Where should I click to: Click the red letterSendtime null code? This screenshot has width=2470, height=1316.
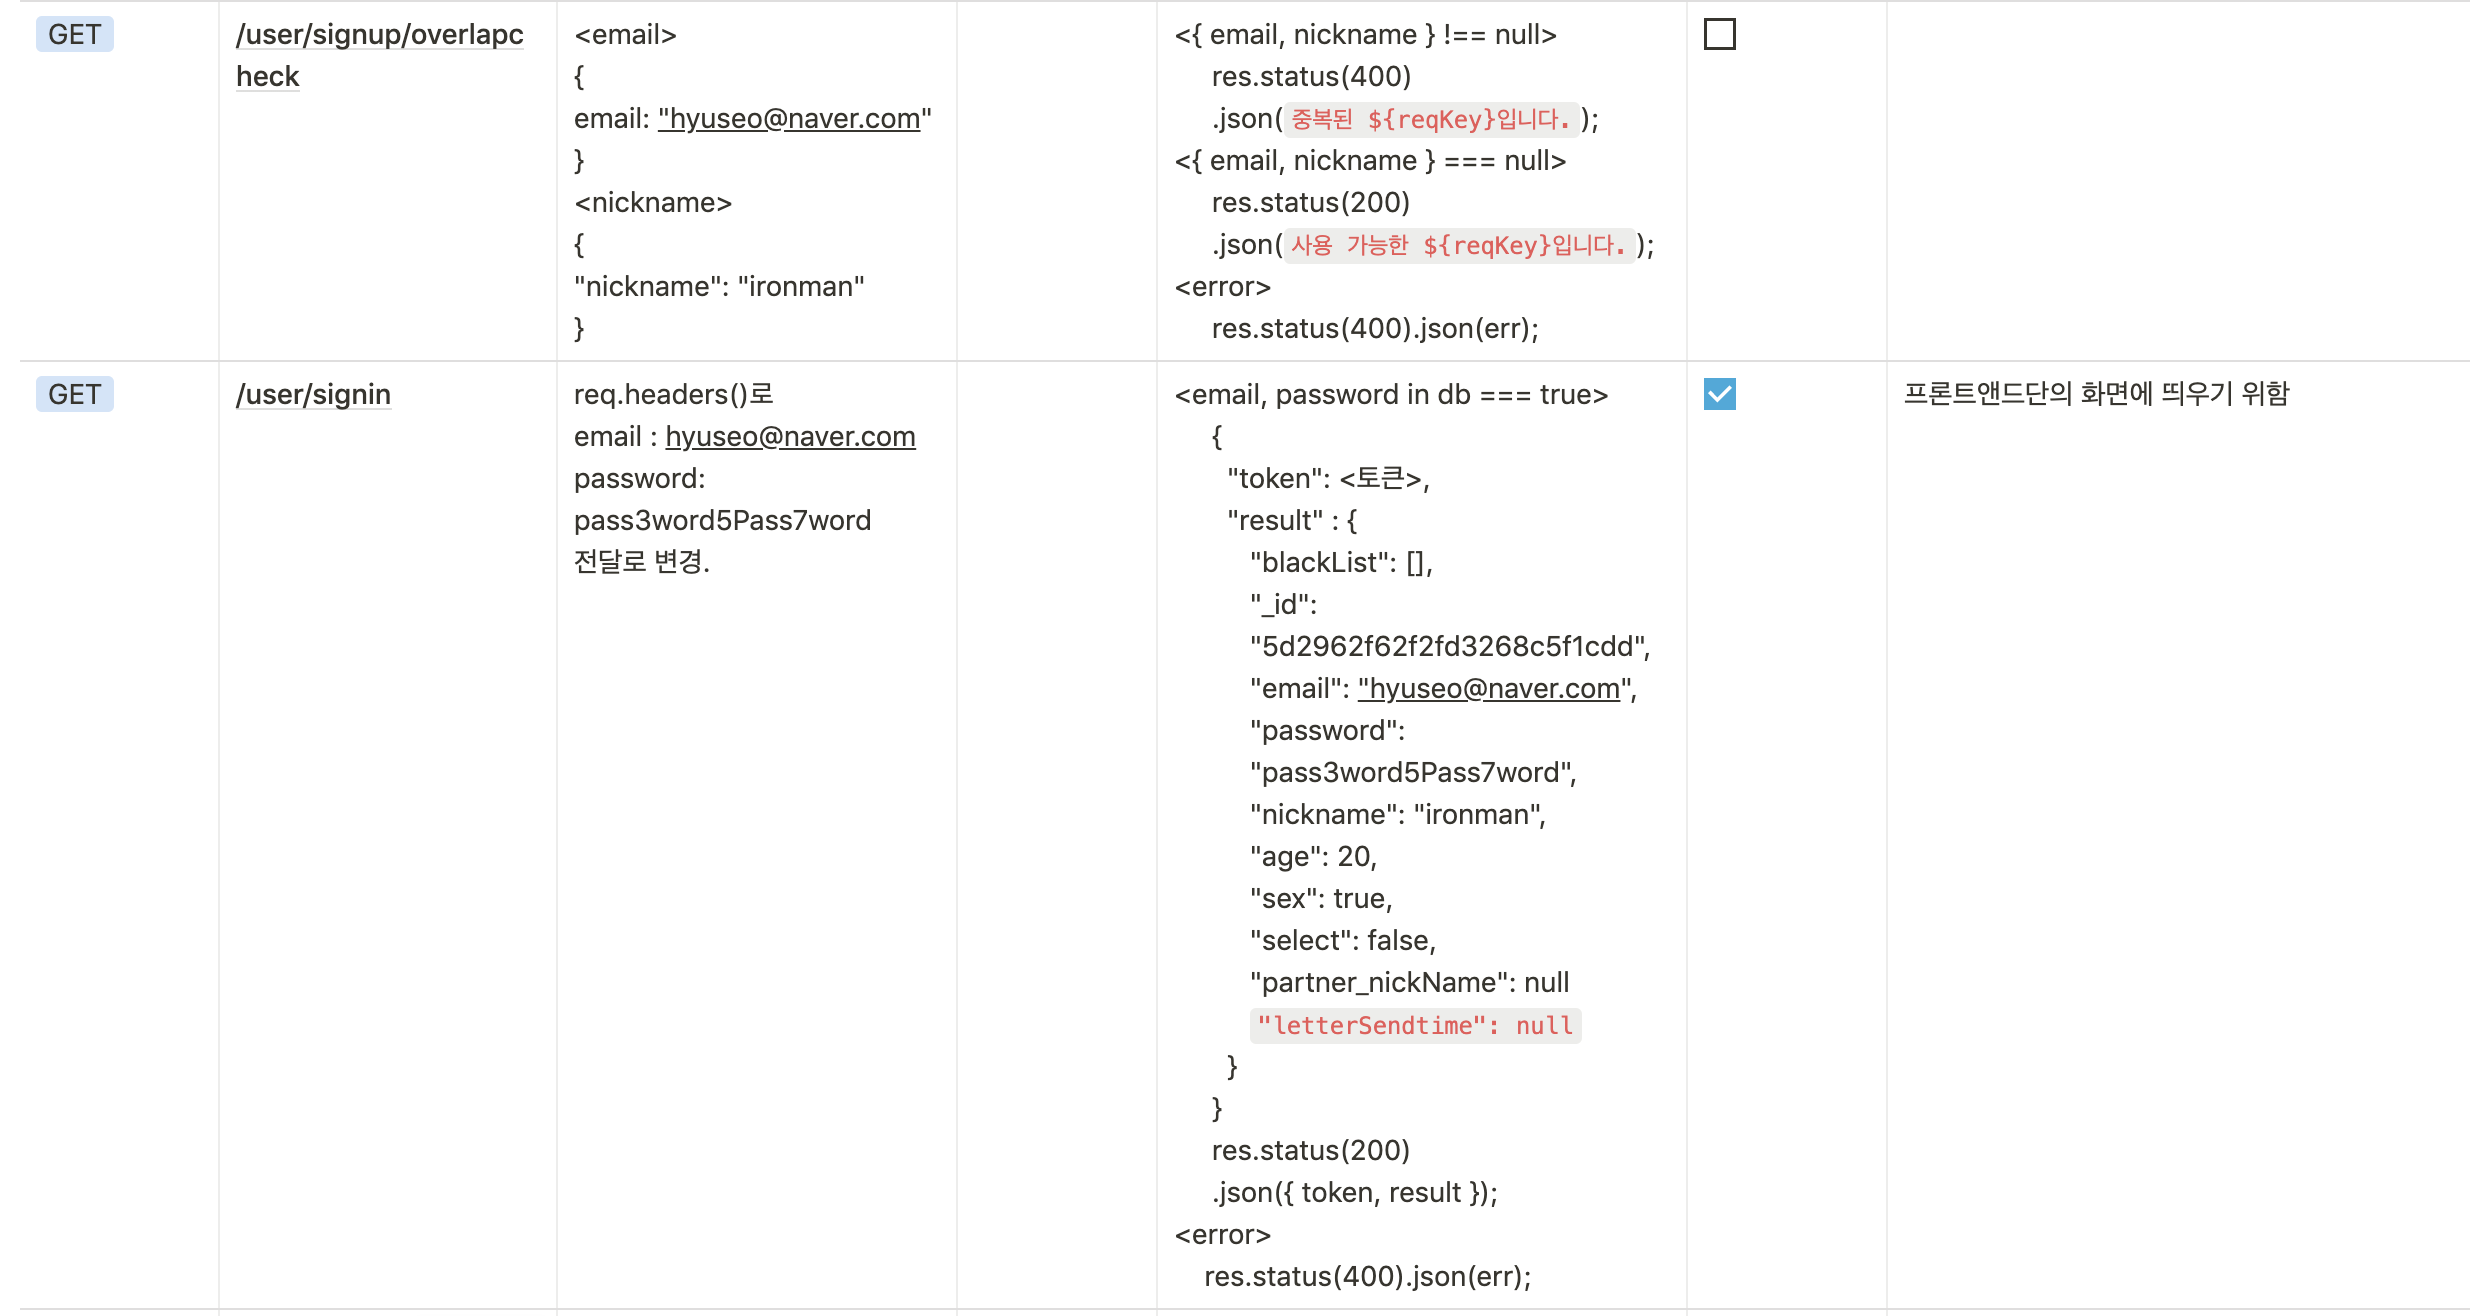point(1414,1026)
